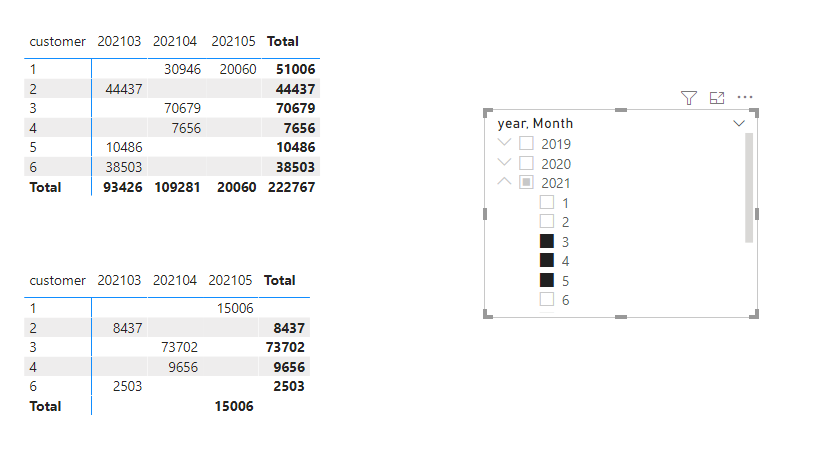
Task: Select cell 8437 under 202103 bottom matrix
Action: (127, 328)
